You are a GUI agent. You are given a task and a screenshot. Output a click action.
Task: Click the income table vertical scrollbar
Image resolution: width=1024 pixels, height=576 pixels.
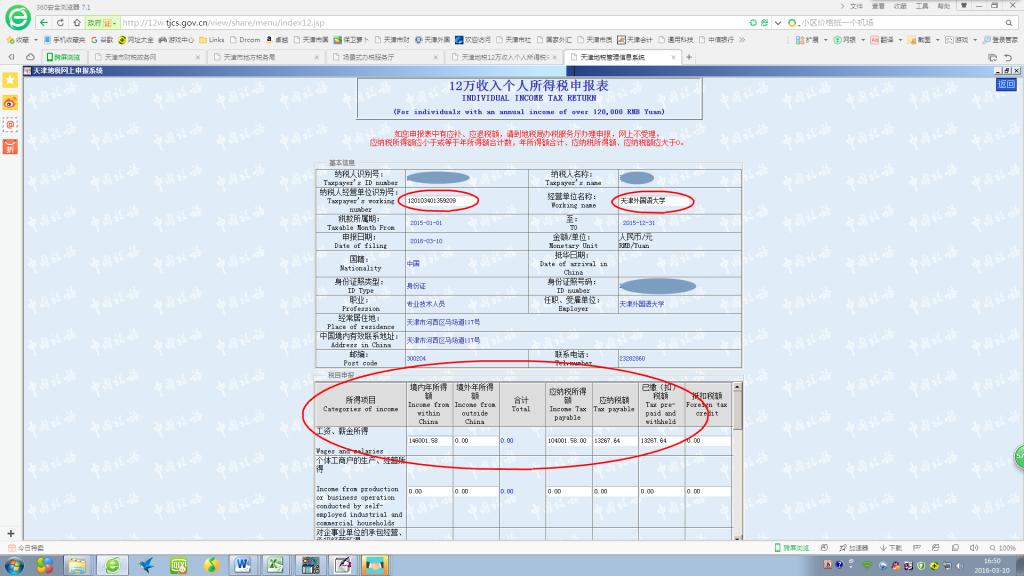pos(737,460)
